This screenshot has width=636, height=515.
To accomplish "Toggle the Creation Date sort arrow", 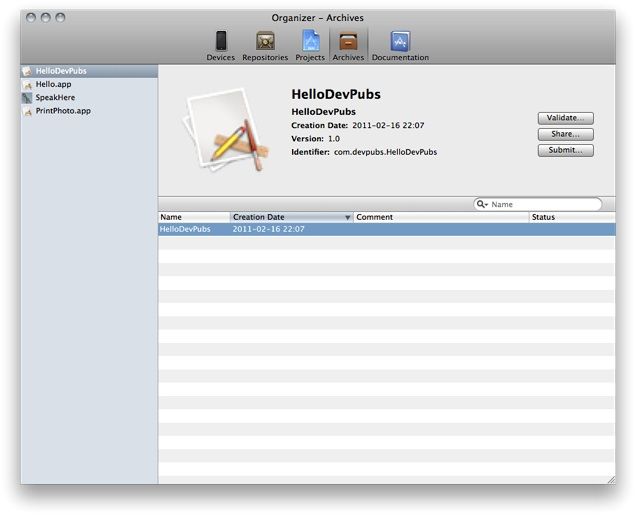I will (347, 218).
